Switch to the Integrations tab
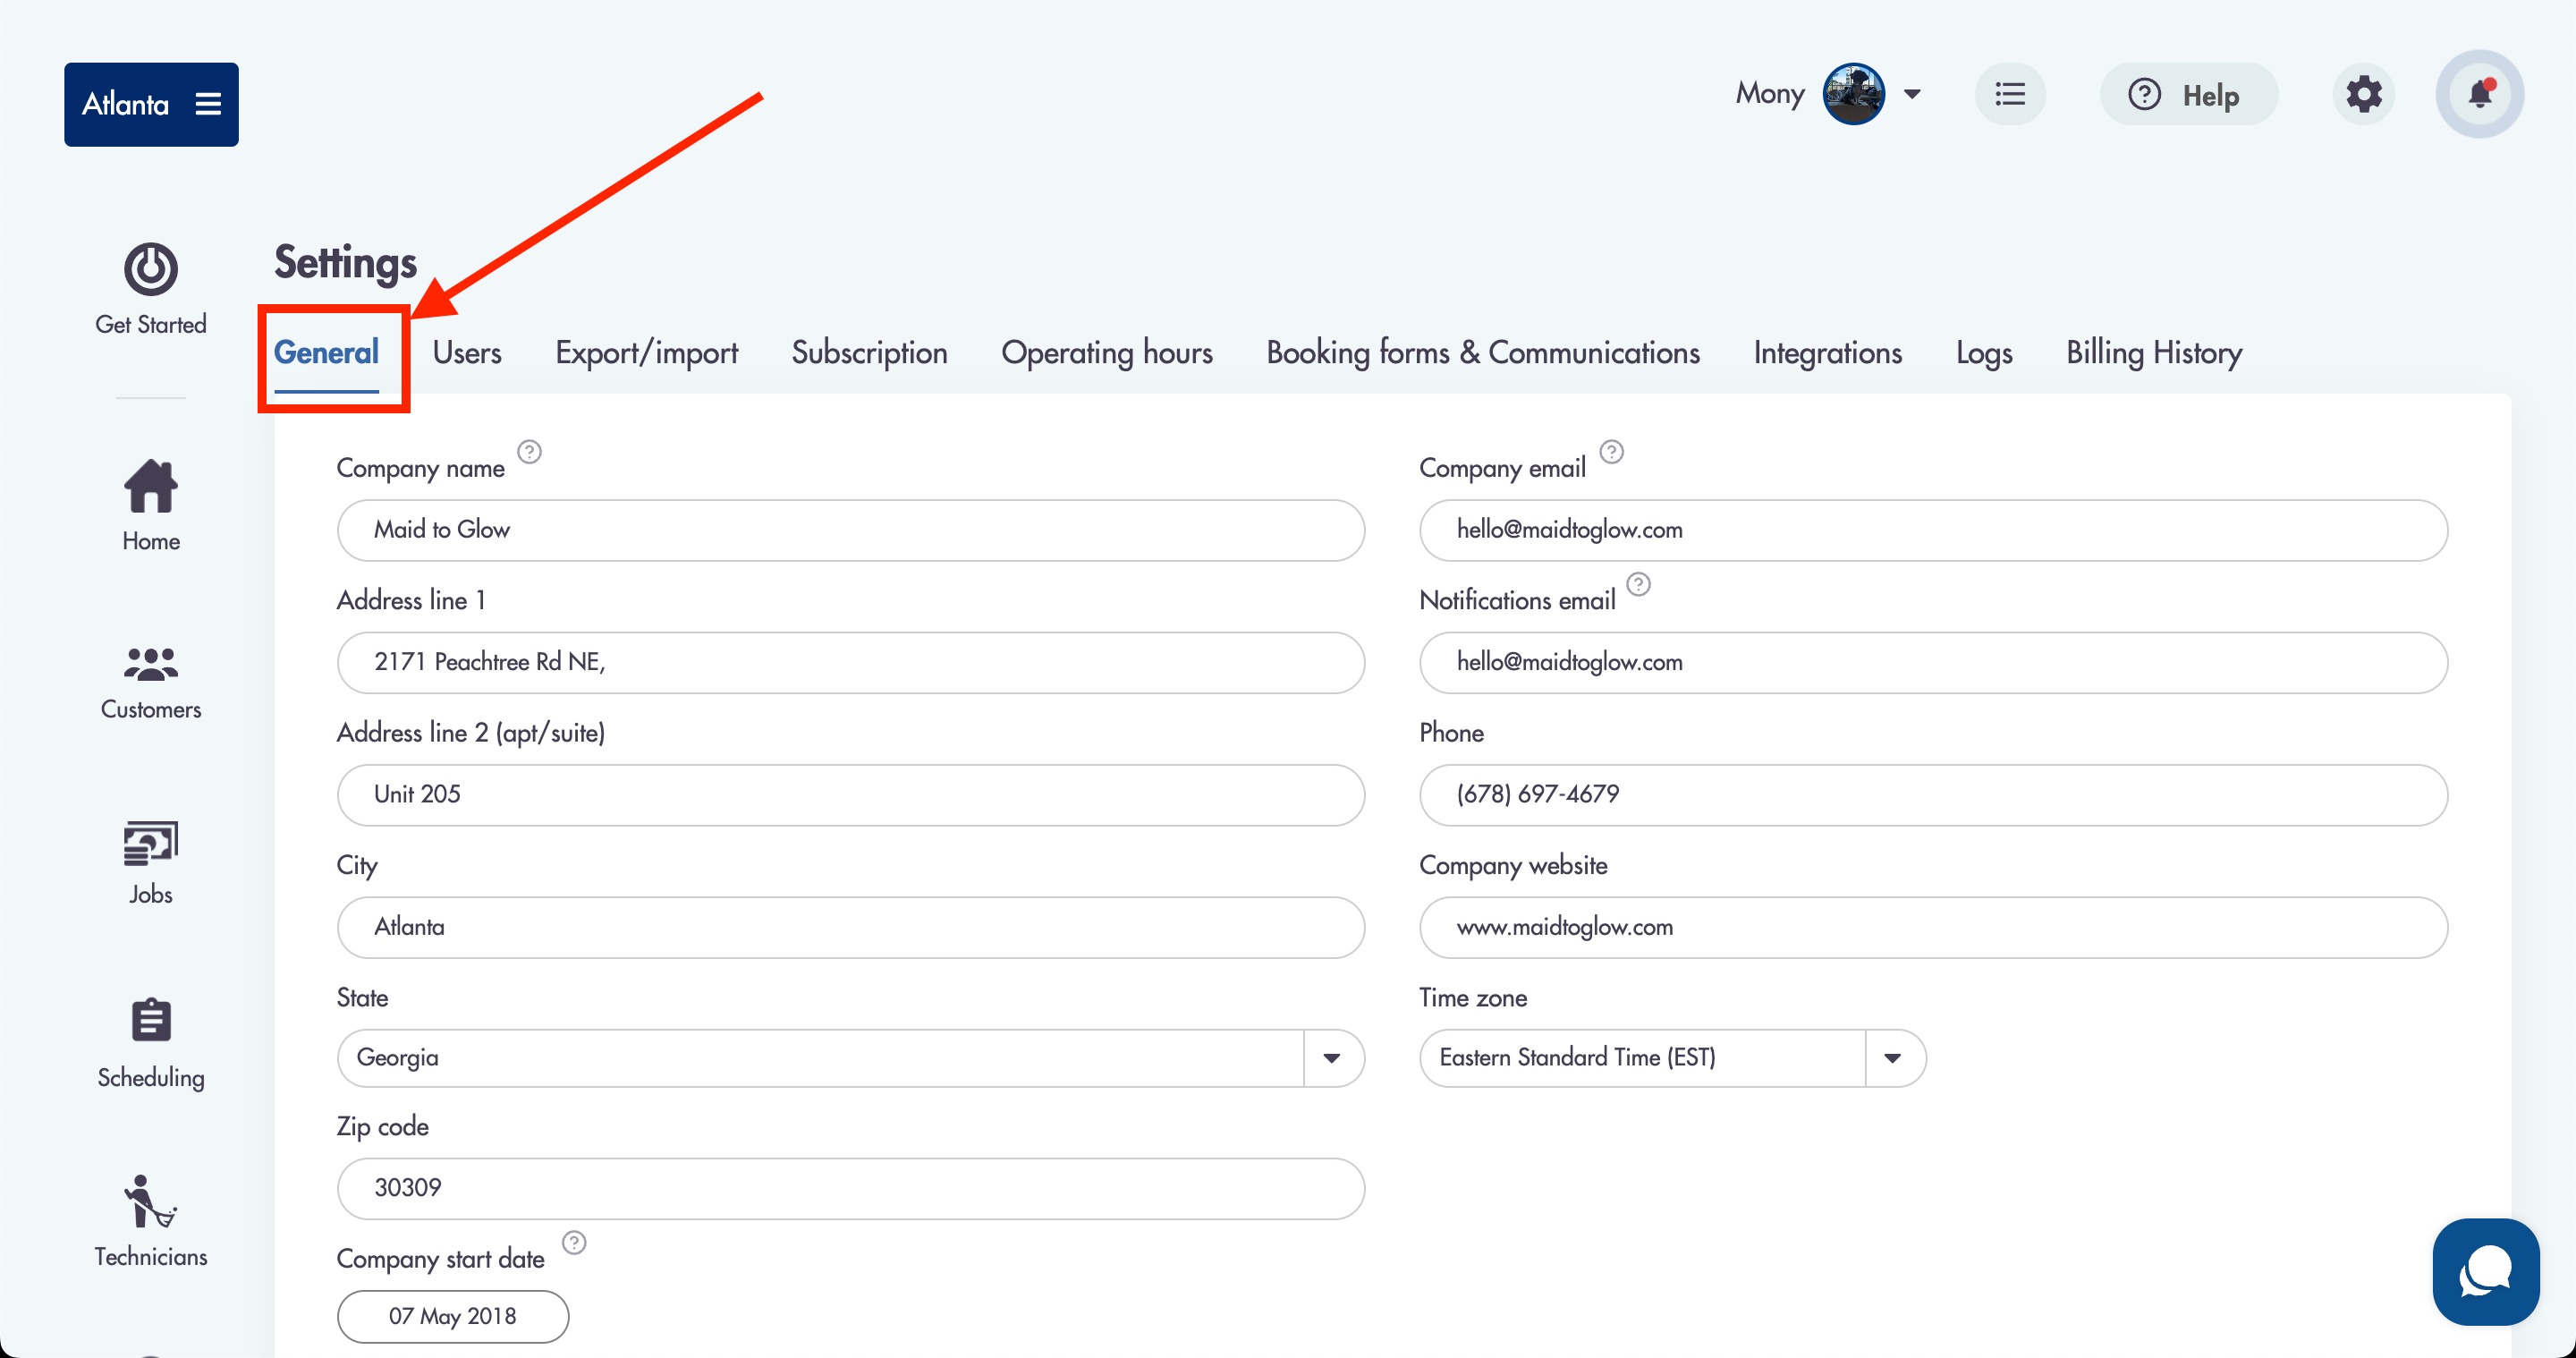Viewport: 2576px width, 1358px height. tap(1827, 353)
